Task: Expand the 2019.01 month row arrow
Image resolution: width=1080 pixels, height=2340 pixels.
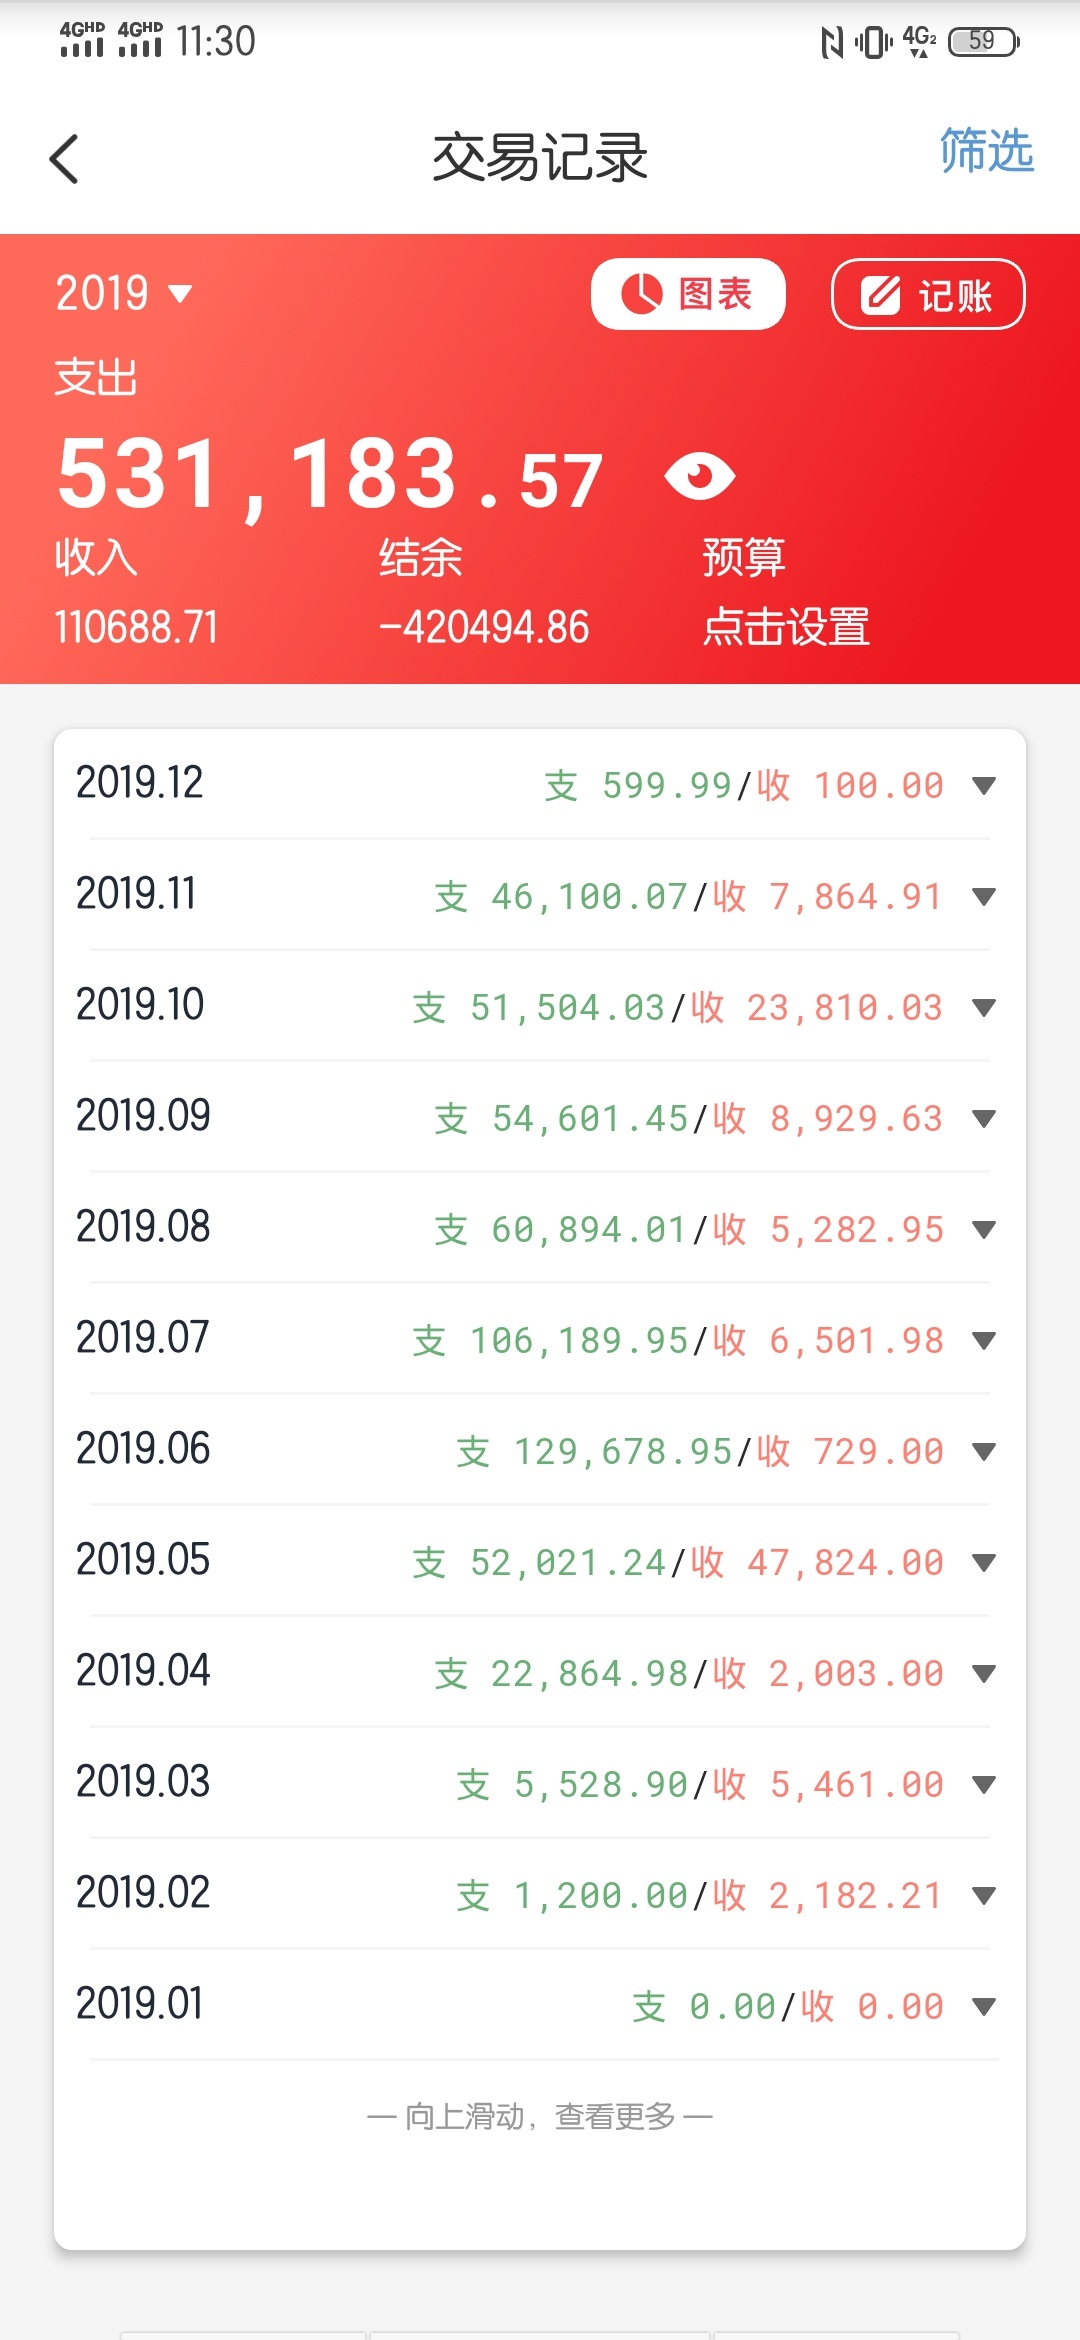Action: coord(984,2007)
